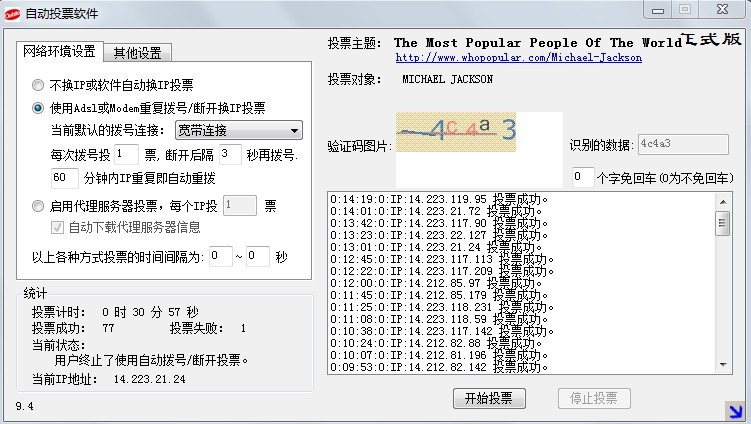Toggle 自动下载代理服务器信息 checkbox
This screenshot has height=424, width=751.
coord(57,227)
